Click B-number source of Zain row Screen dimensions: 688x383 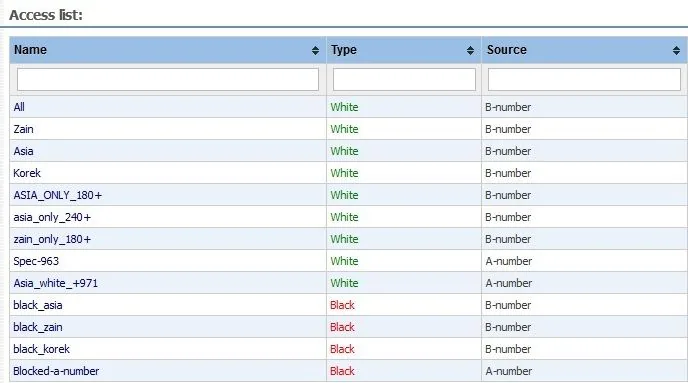click(x=508, y=129)
